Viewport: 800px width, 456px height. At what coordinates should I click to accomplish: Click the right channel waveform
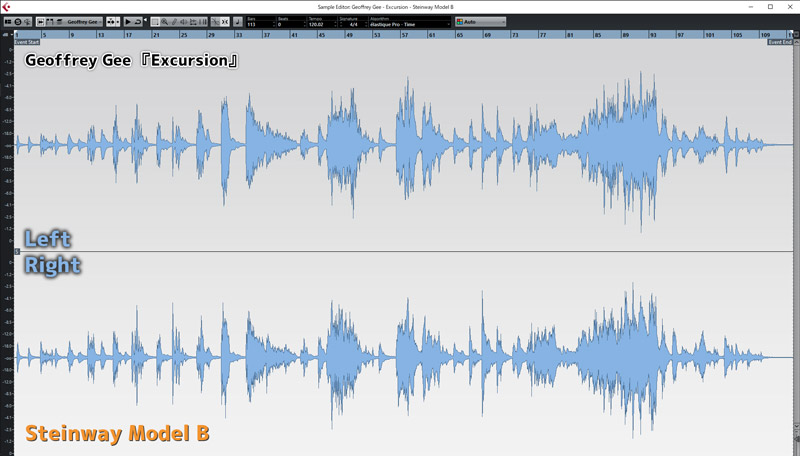(x=403, y=358)
